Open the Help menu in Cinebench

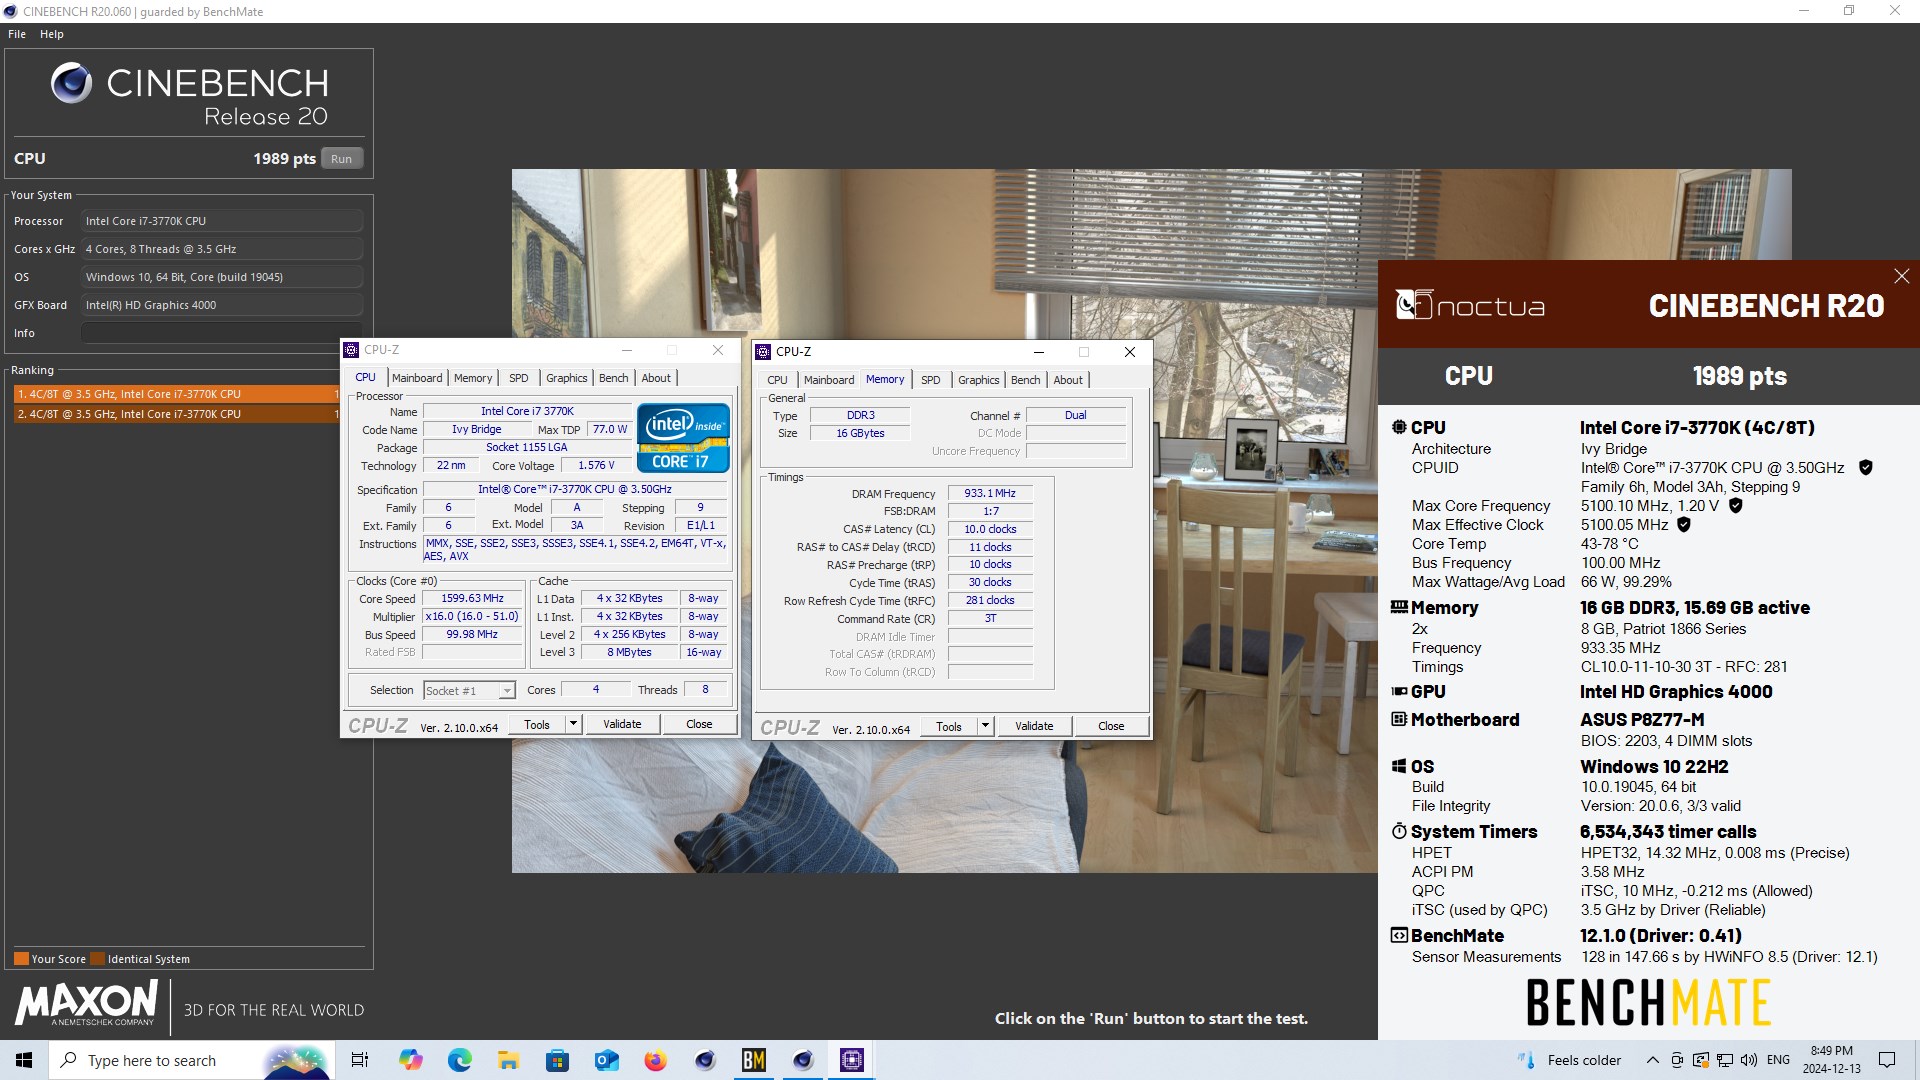coord(52,34)
